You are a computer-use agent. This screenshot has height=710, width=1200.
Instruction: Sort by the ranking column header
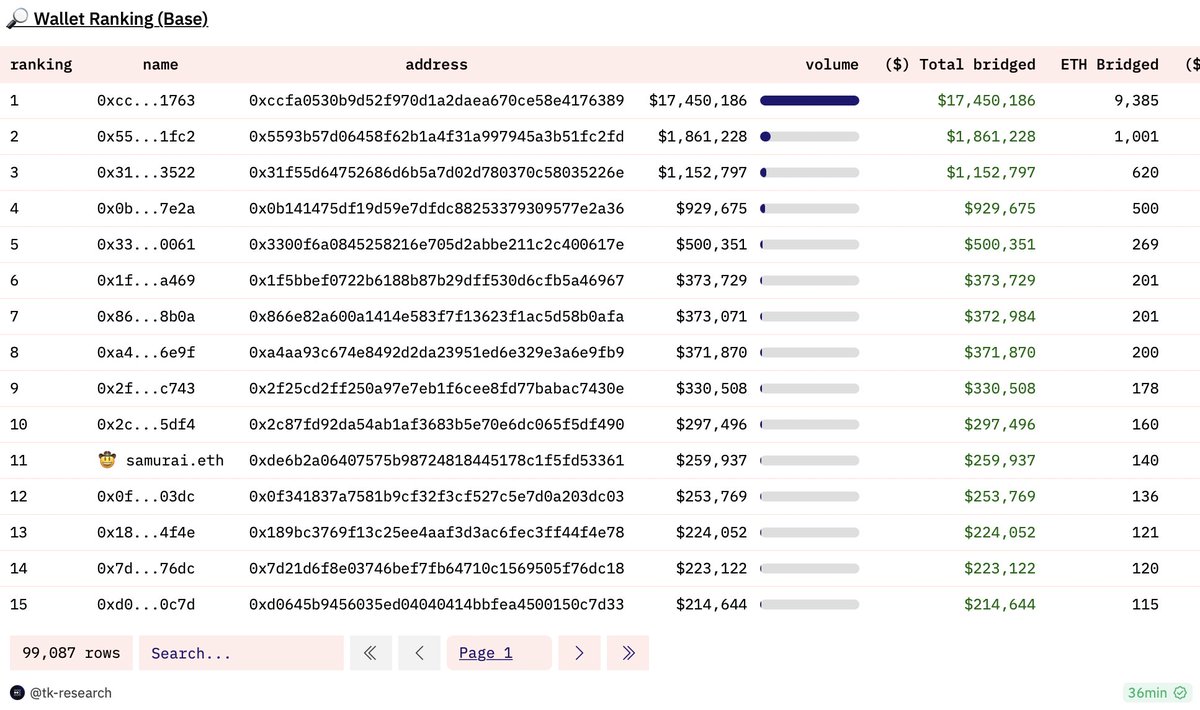(41, 64)
